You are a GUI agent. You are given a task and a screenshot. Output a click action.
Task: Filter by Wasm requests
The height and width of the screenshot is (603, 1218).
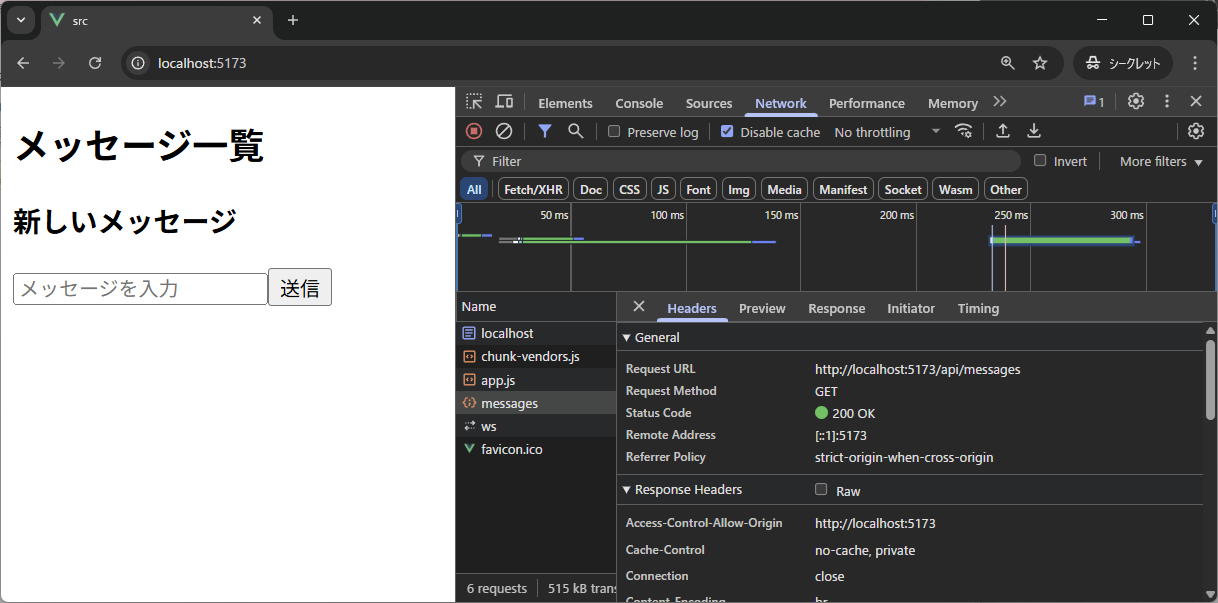click(x=956, y=189)
